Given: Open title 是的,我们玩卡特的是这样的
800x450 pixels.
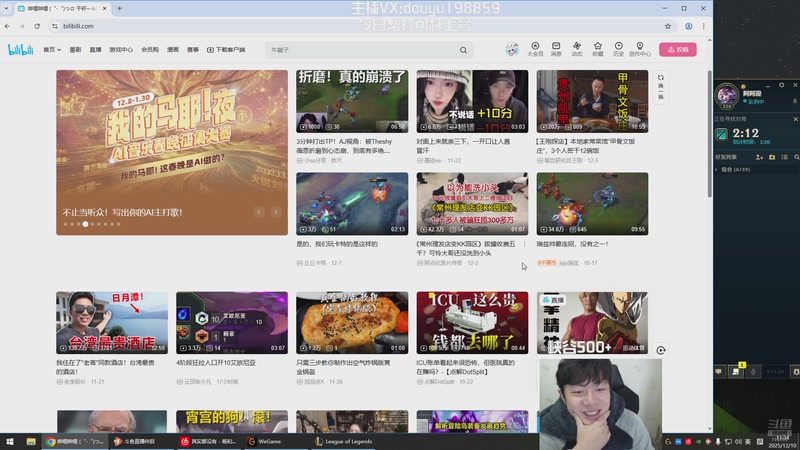Looking at the screenshot, I should pos(337,244).
